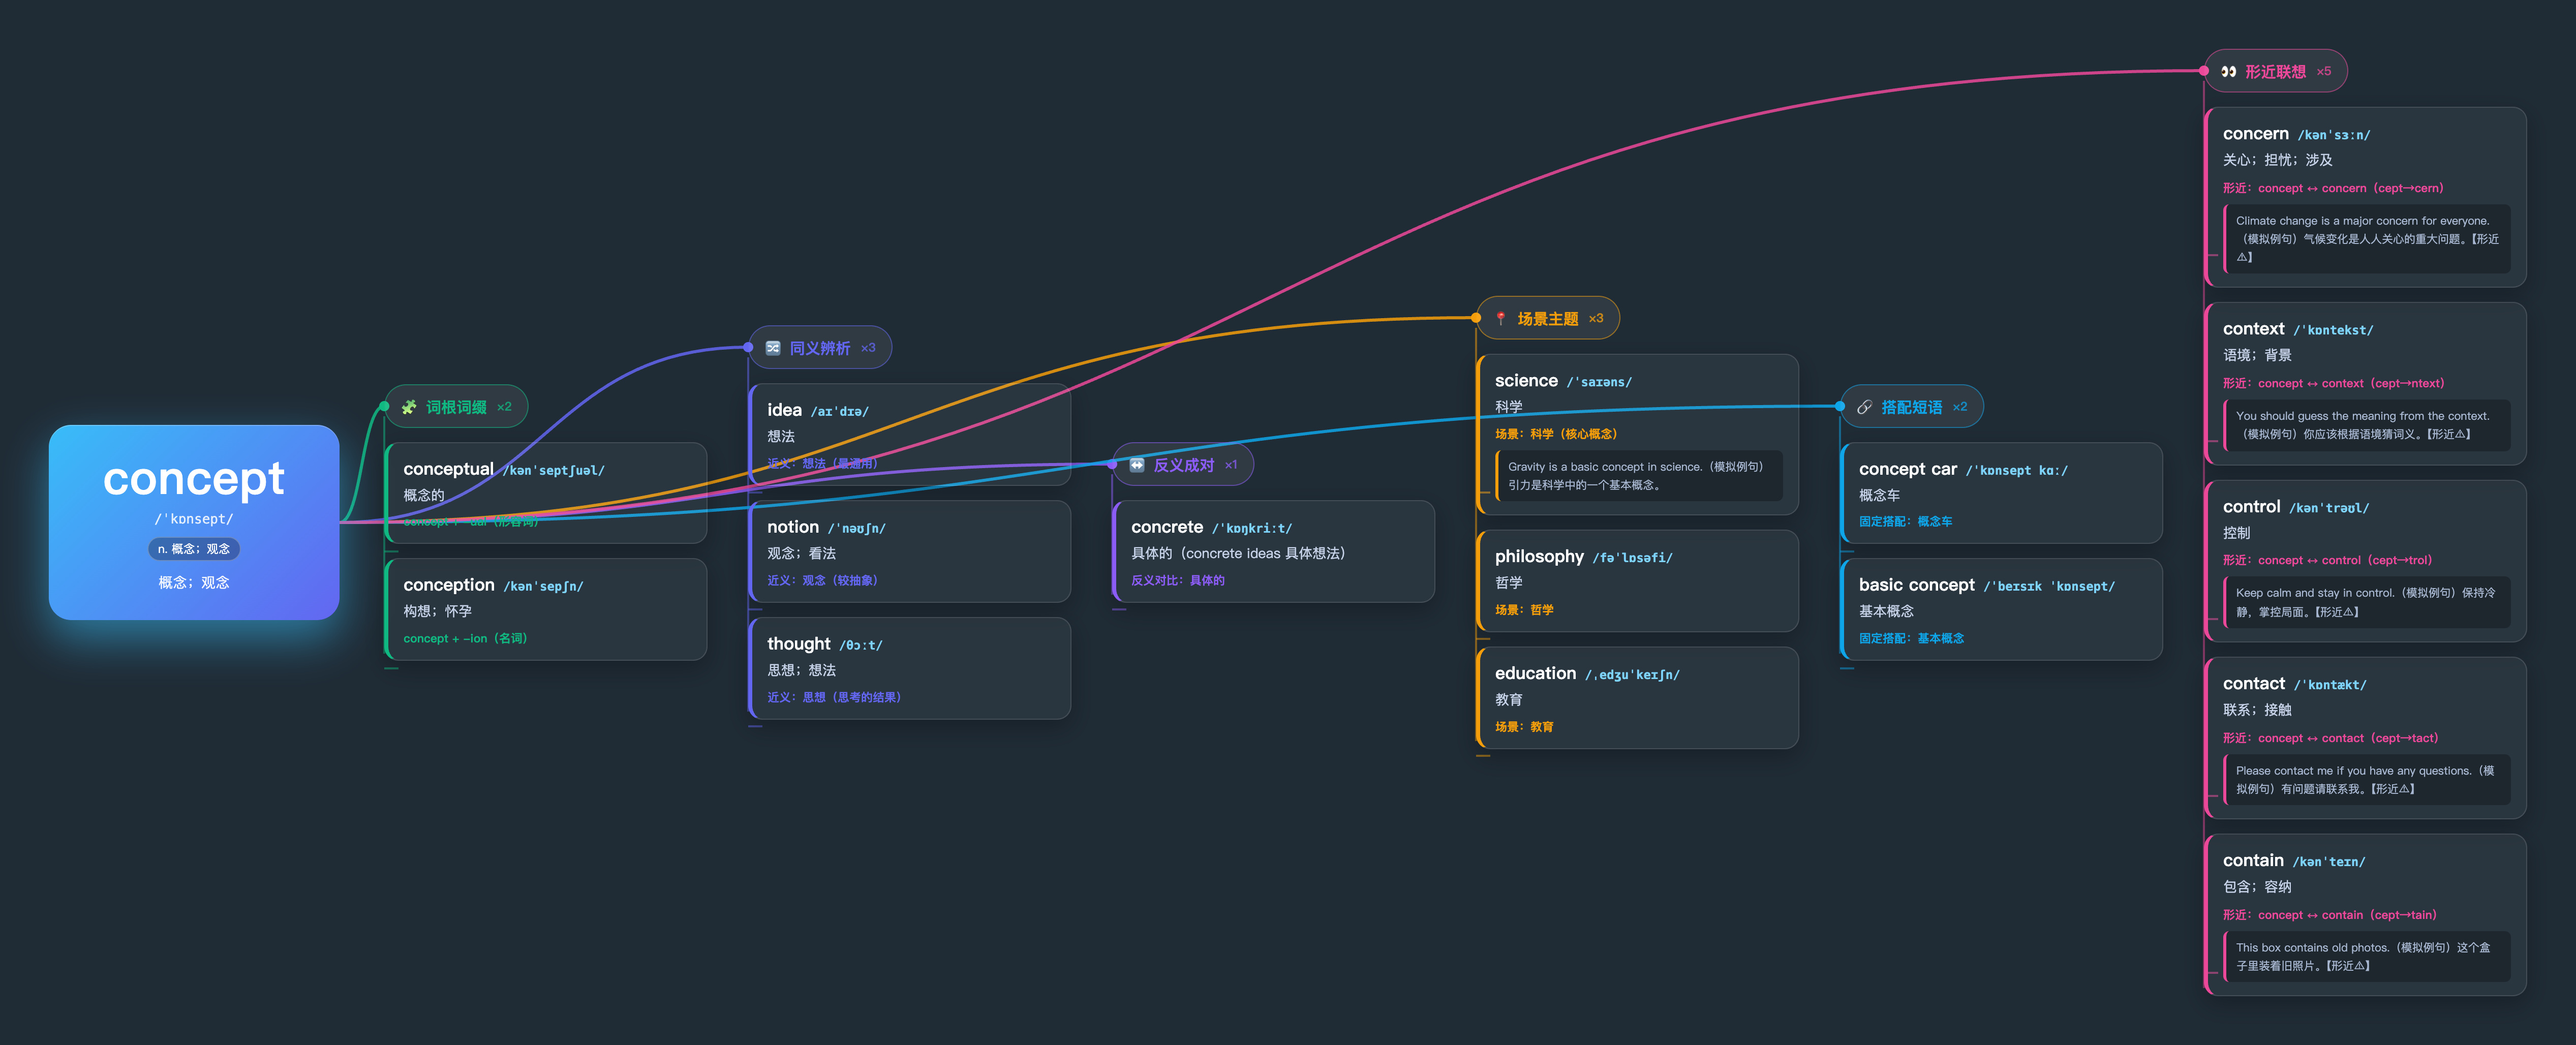Click the shuffle icon beside 同义辨析
Image resolution: width=2576 pixels, height=1045 pixels.
(773, 348)
